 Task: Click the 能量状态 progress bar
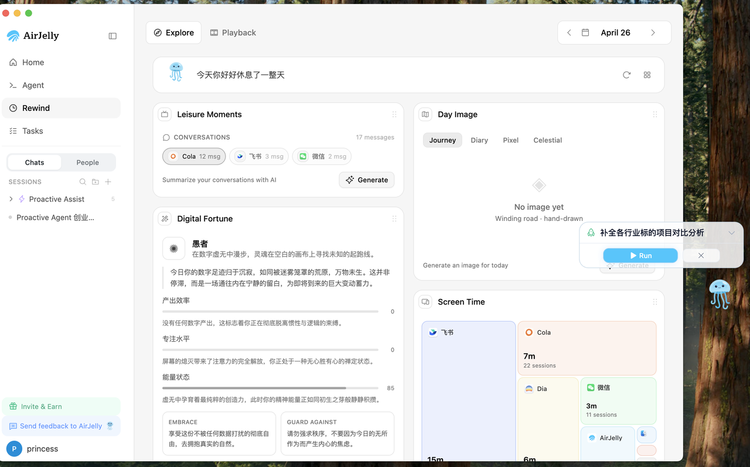(270, 388)
